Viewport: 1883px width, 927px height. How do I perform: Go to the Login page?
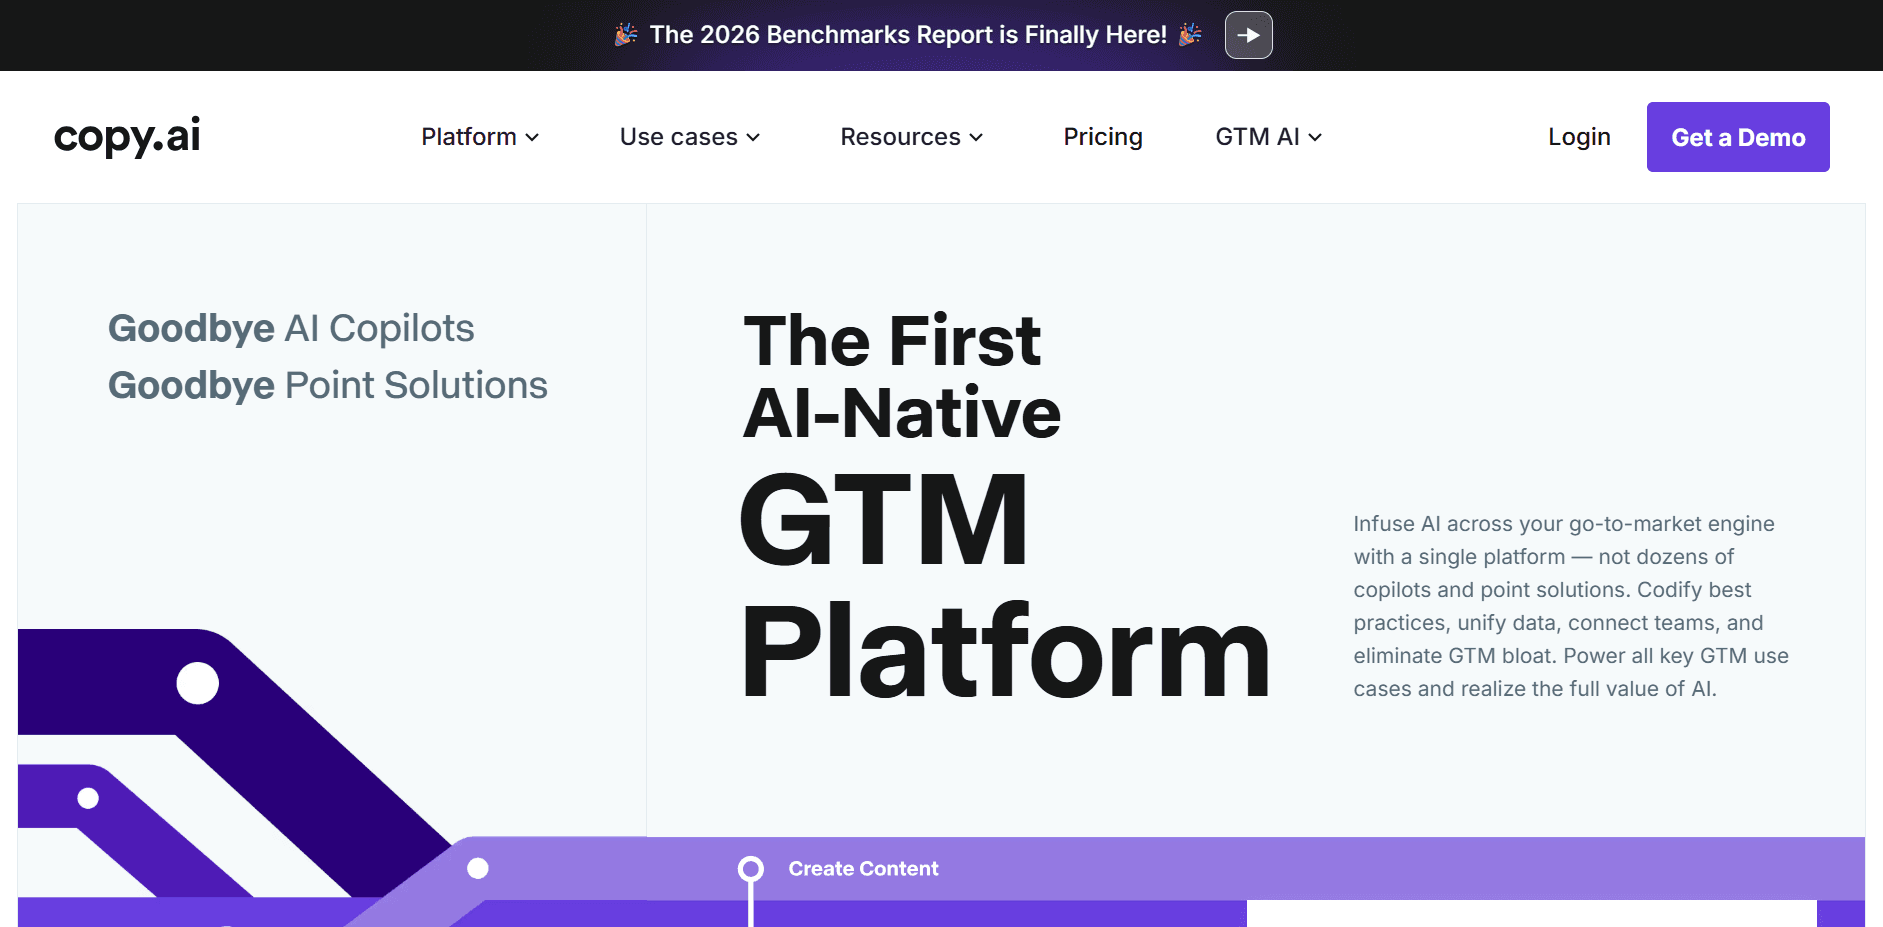(1579, 137)
